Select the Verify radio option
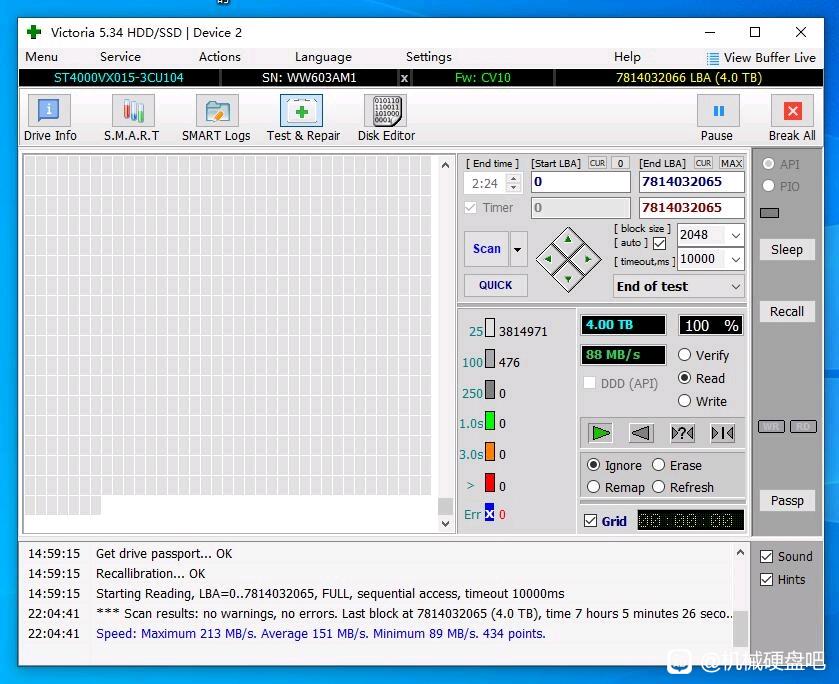The width and height of the screenshot is (839, 684). pyautogui.click(x=684, y=355)
